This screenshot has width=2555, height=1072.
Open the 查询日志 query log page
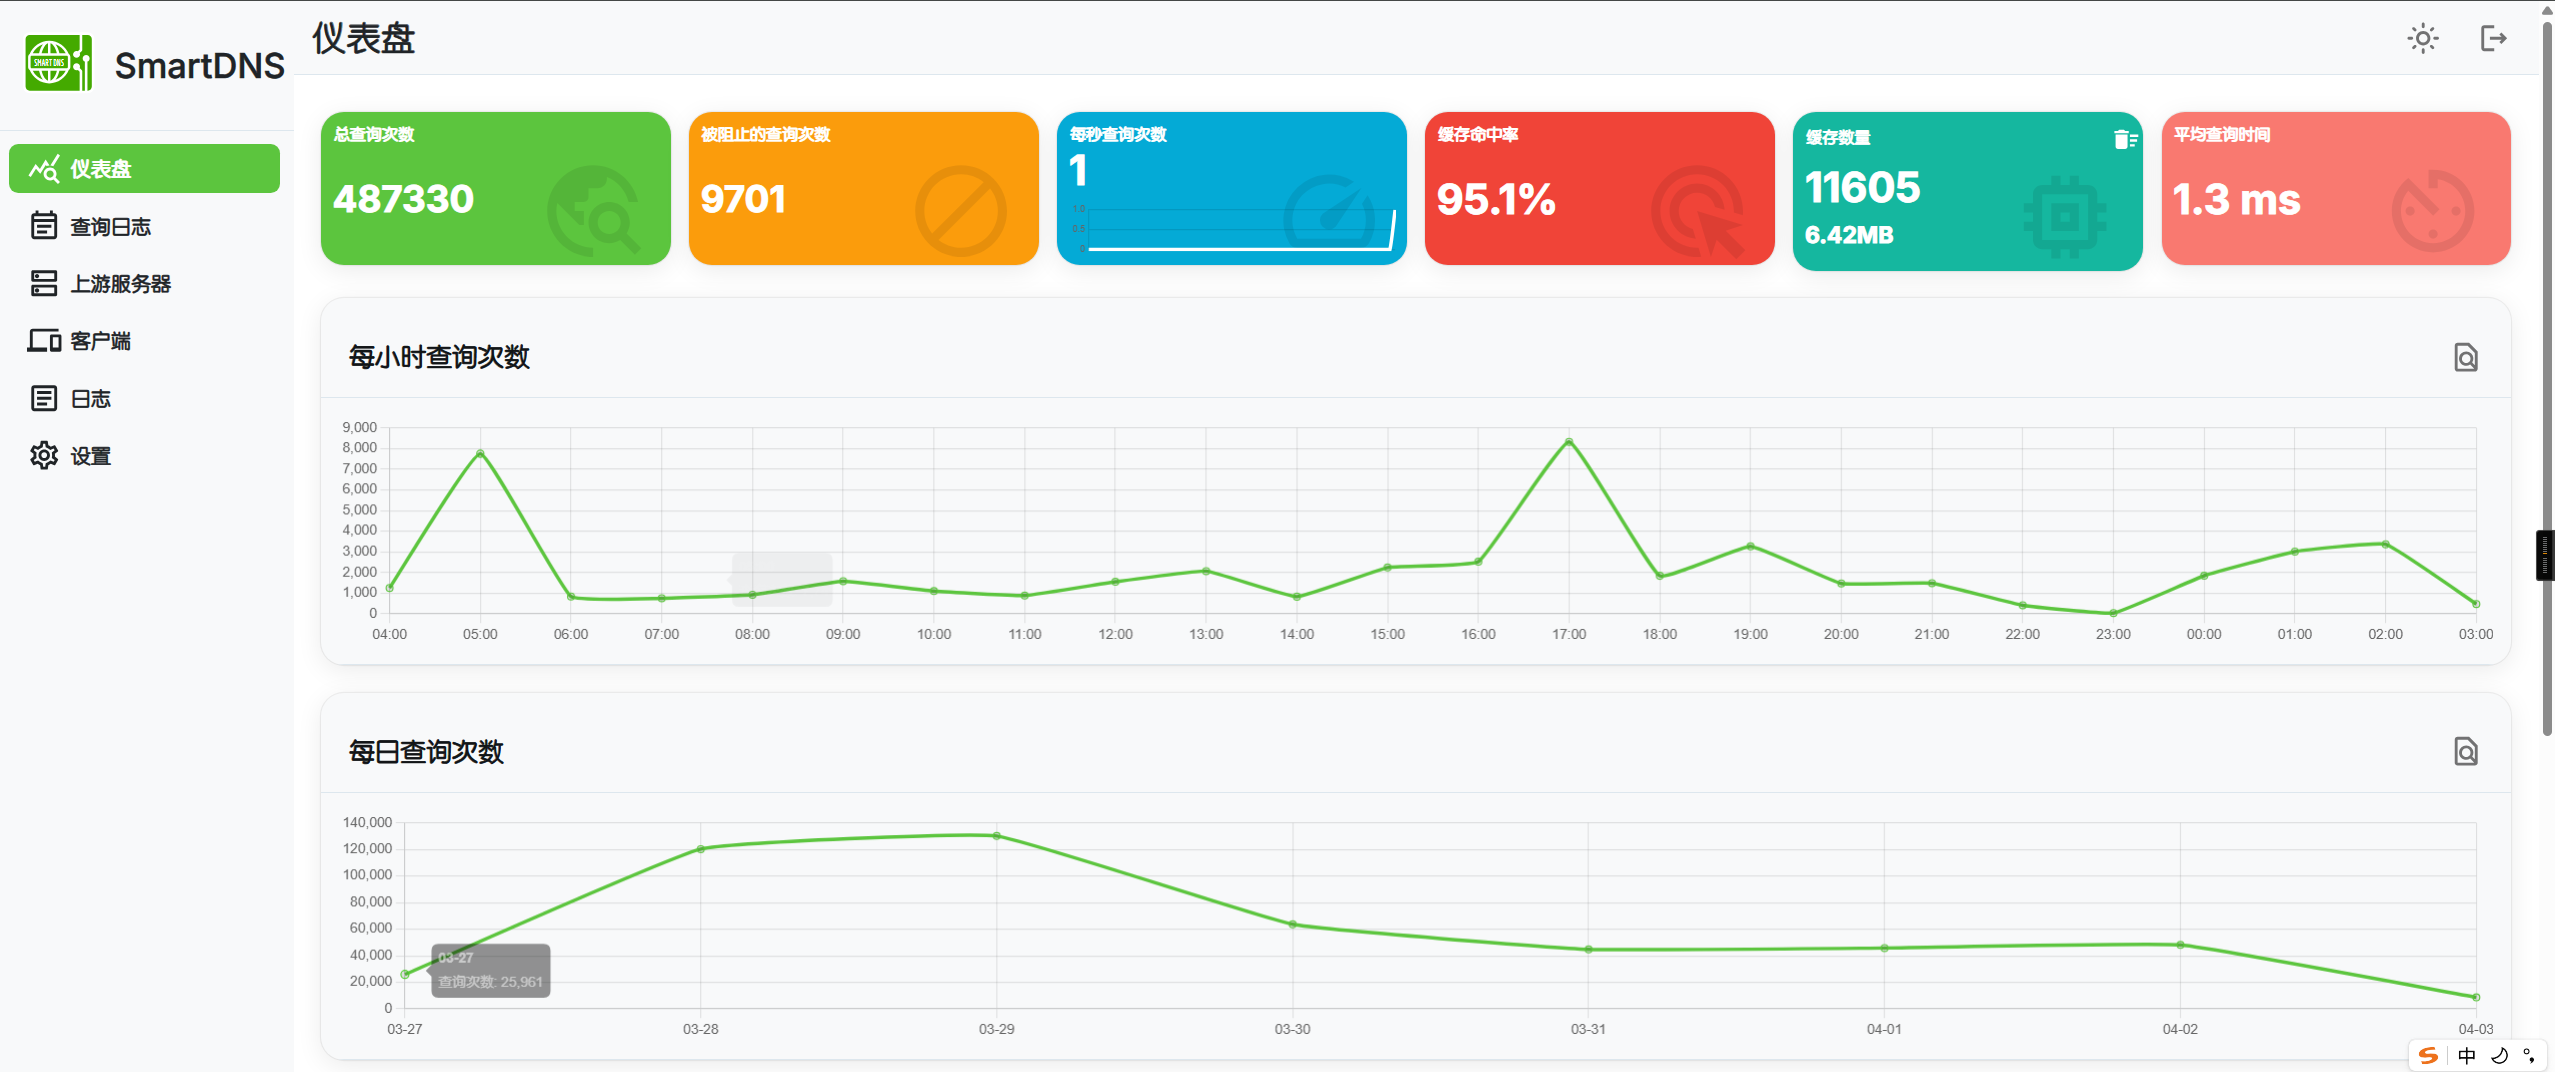(x=110, y=227)
